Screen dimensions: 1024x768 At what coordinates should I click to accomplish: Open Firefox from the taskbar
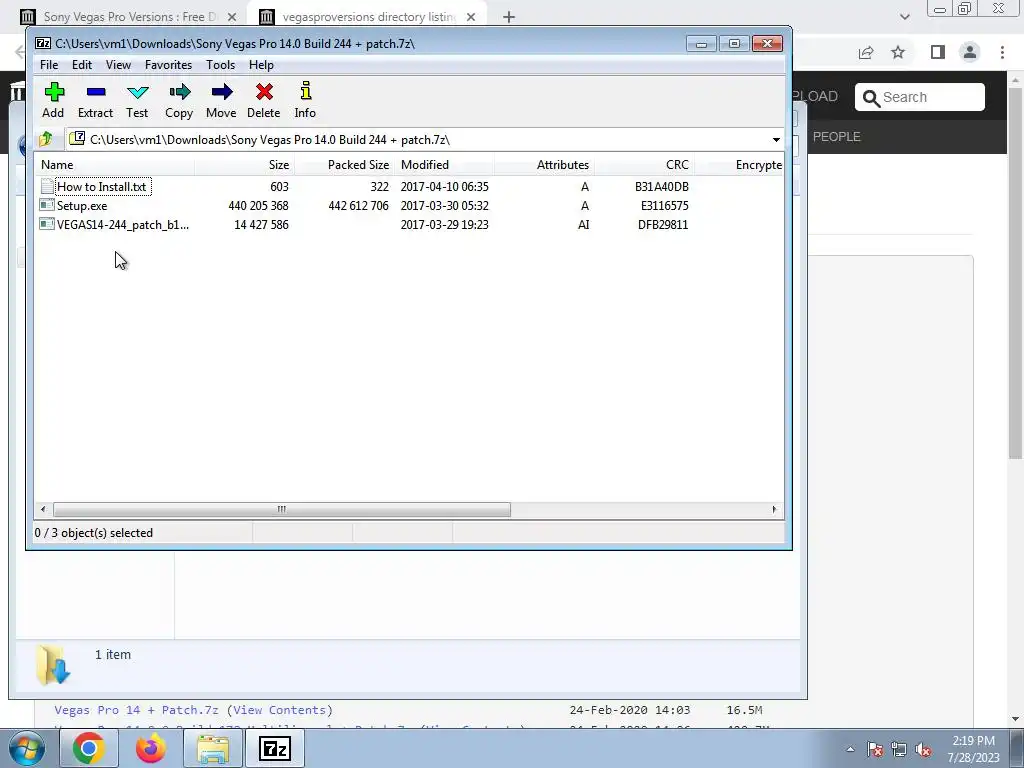(x=150, y=748)
